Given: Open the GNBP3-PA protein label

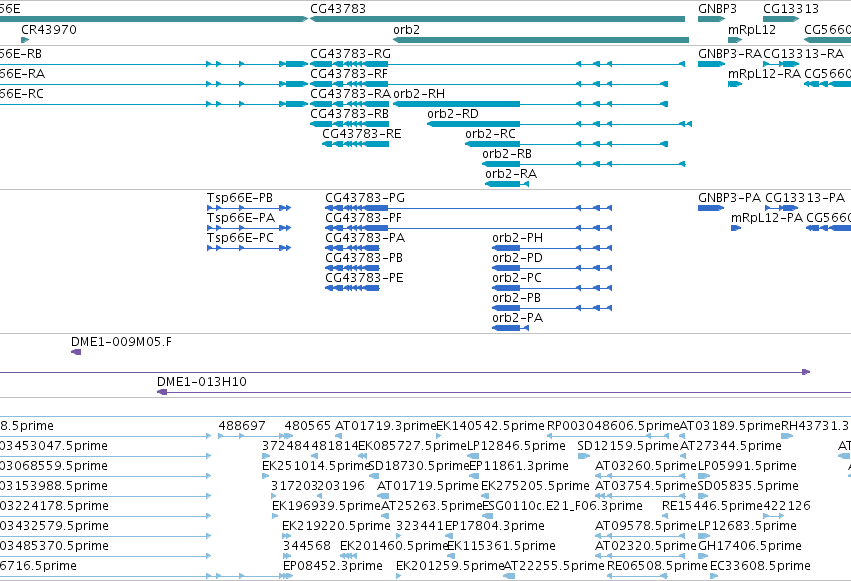Looking at the screenshot, I should (730, 198).
